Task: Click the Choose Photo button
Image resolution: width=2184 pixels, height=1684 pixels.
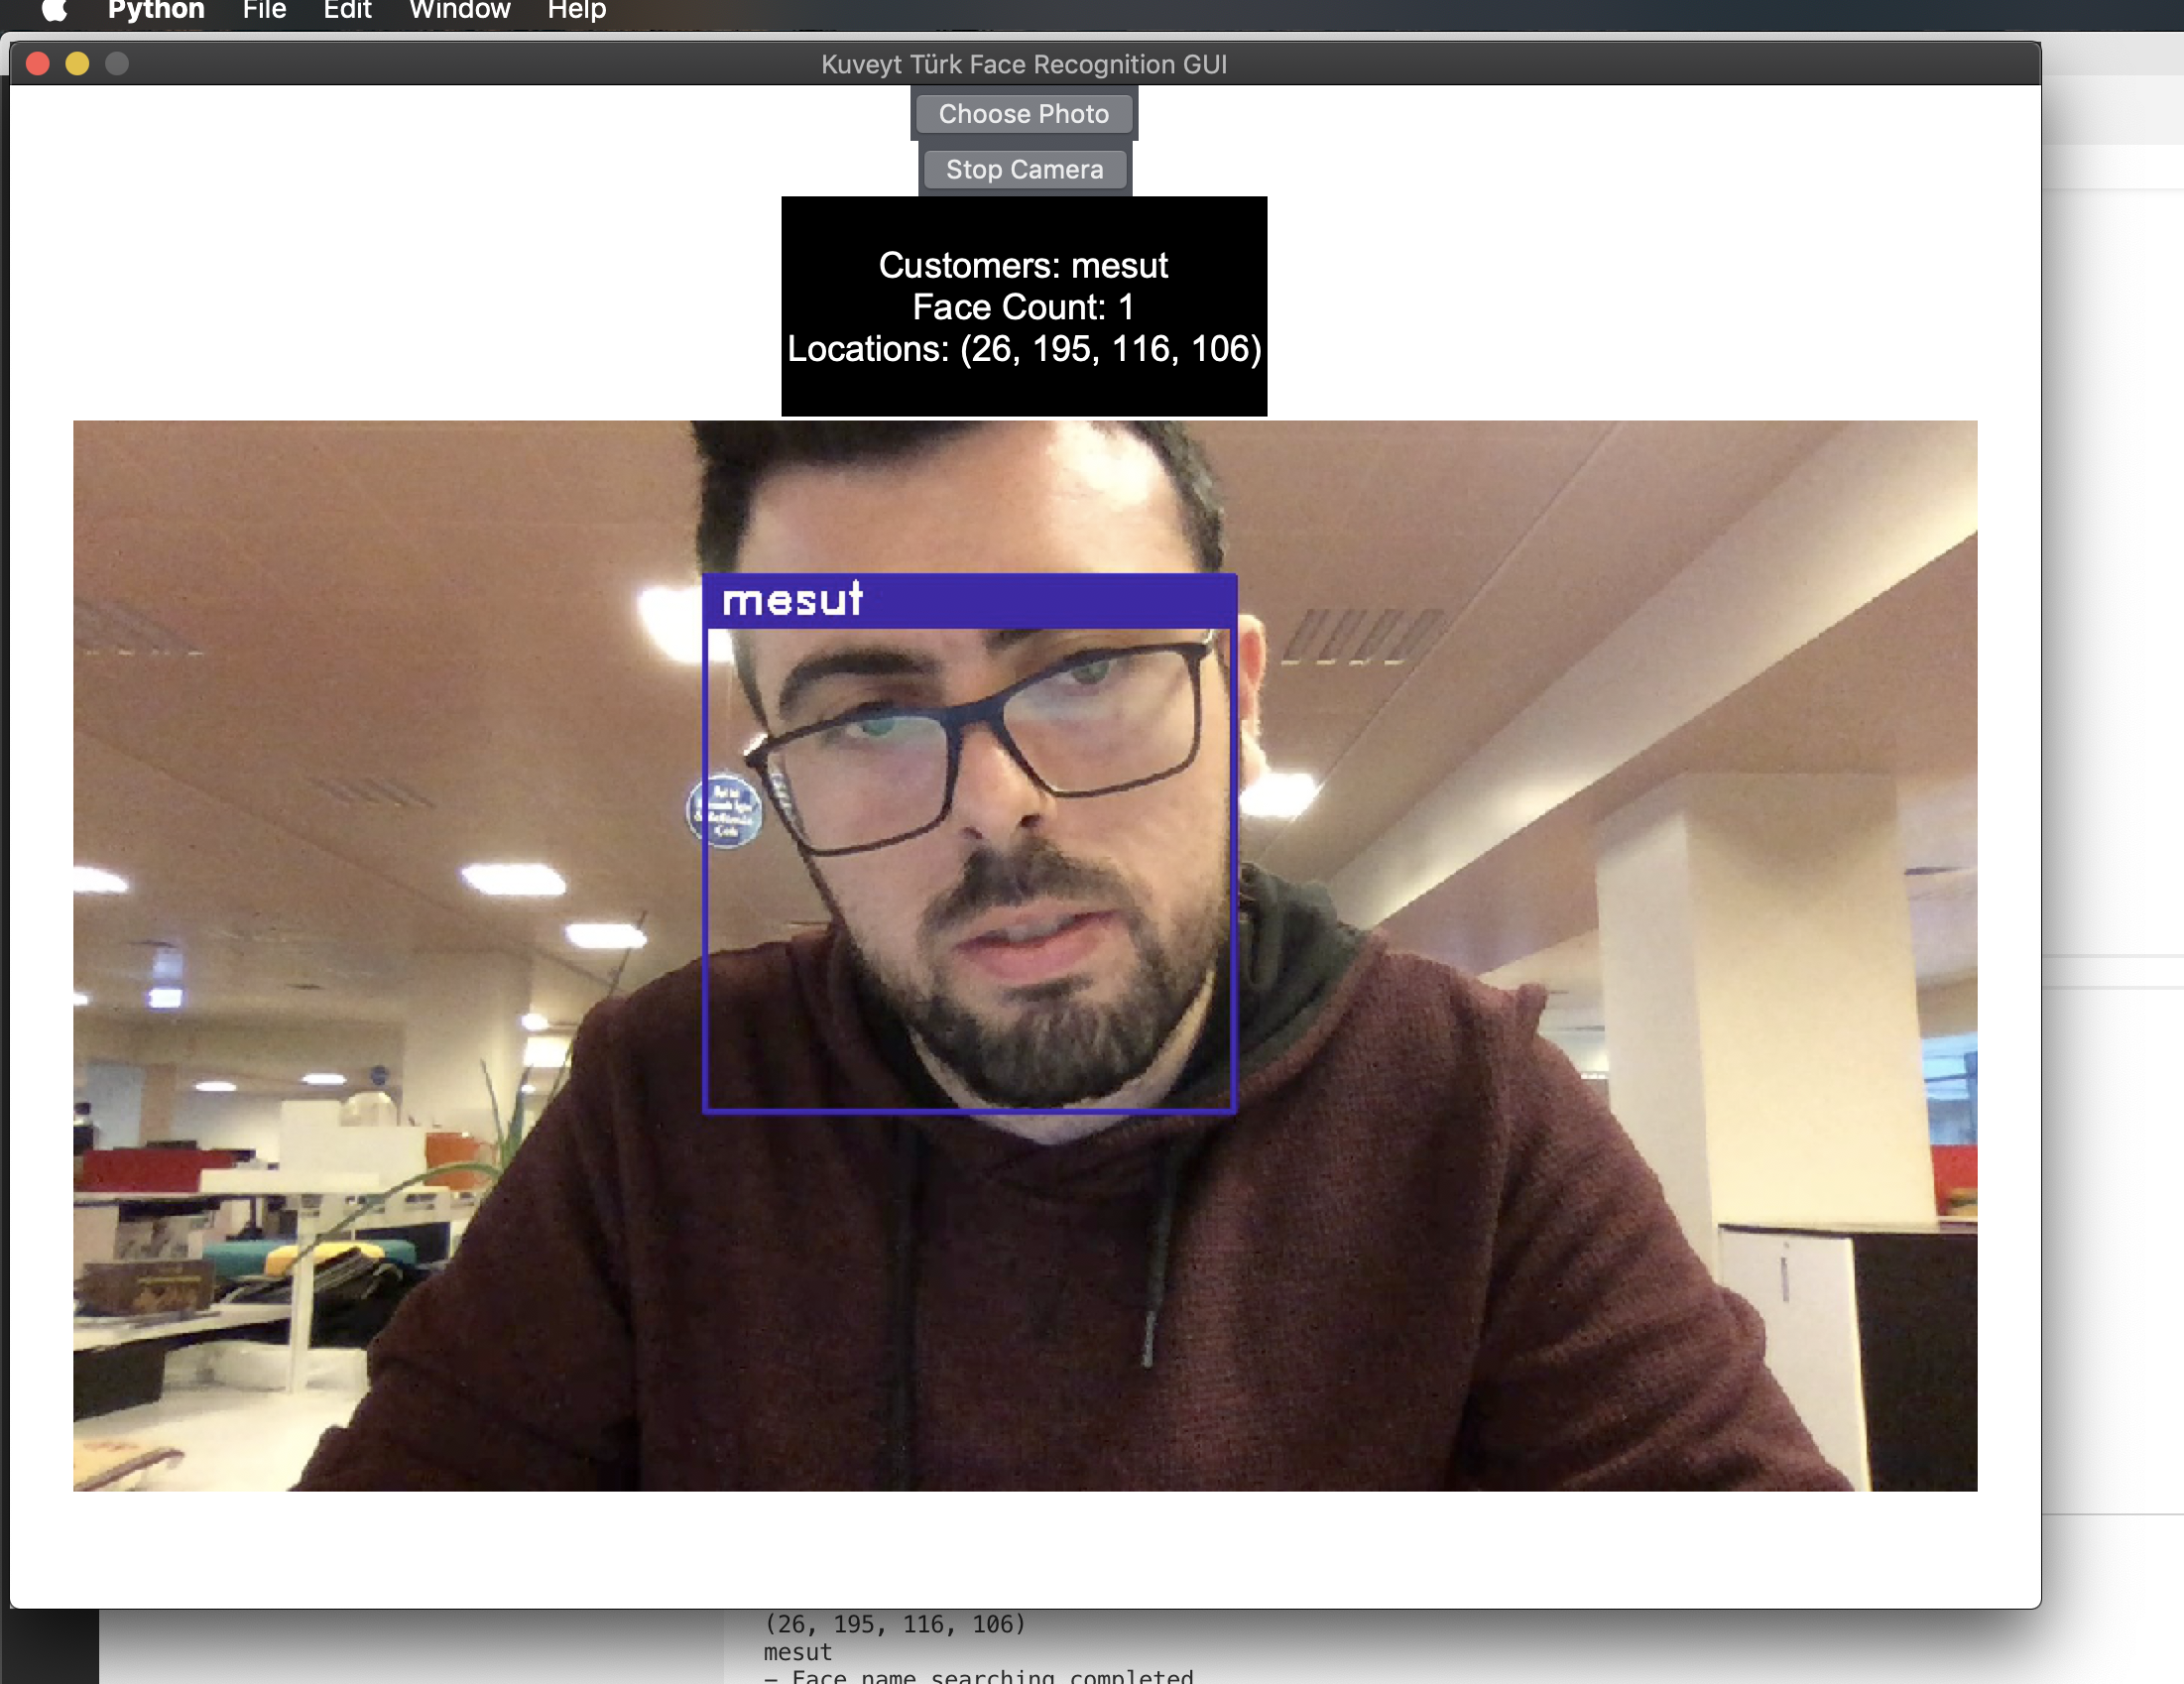Action: click(1023, 114)
